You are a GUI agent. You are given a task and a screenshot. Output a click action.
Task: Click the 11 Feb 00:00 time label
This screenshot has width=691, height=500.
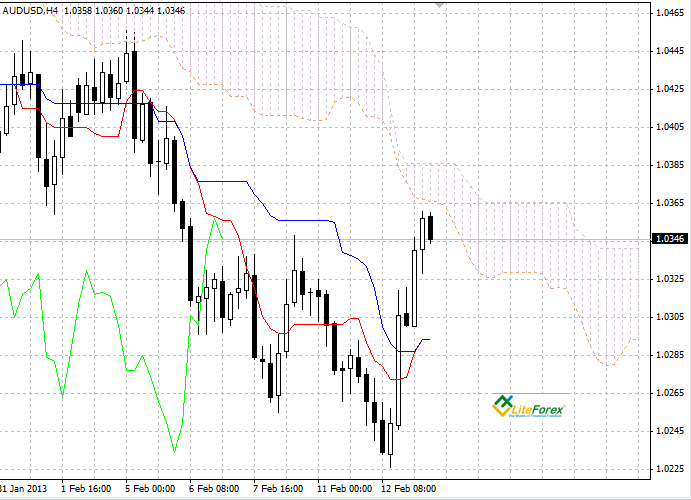point(344,489)
